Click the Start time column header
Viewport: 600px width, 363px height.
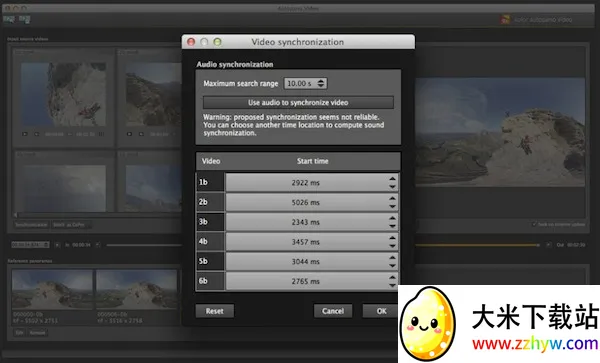tap(313, 161)
